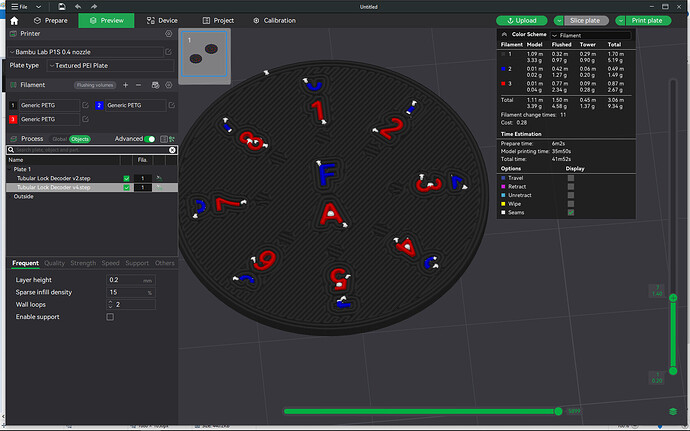Click the upper vertical layer slider handle

(x=673, y=298)
